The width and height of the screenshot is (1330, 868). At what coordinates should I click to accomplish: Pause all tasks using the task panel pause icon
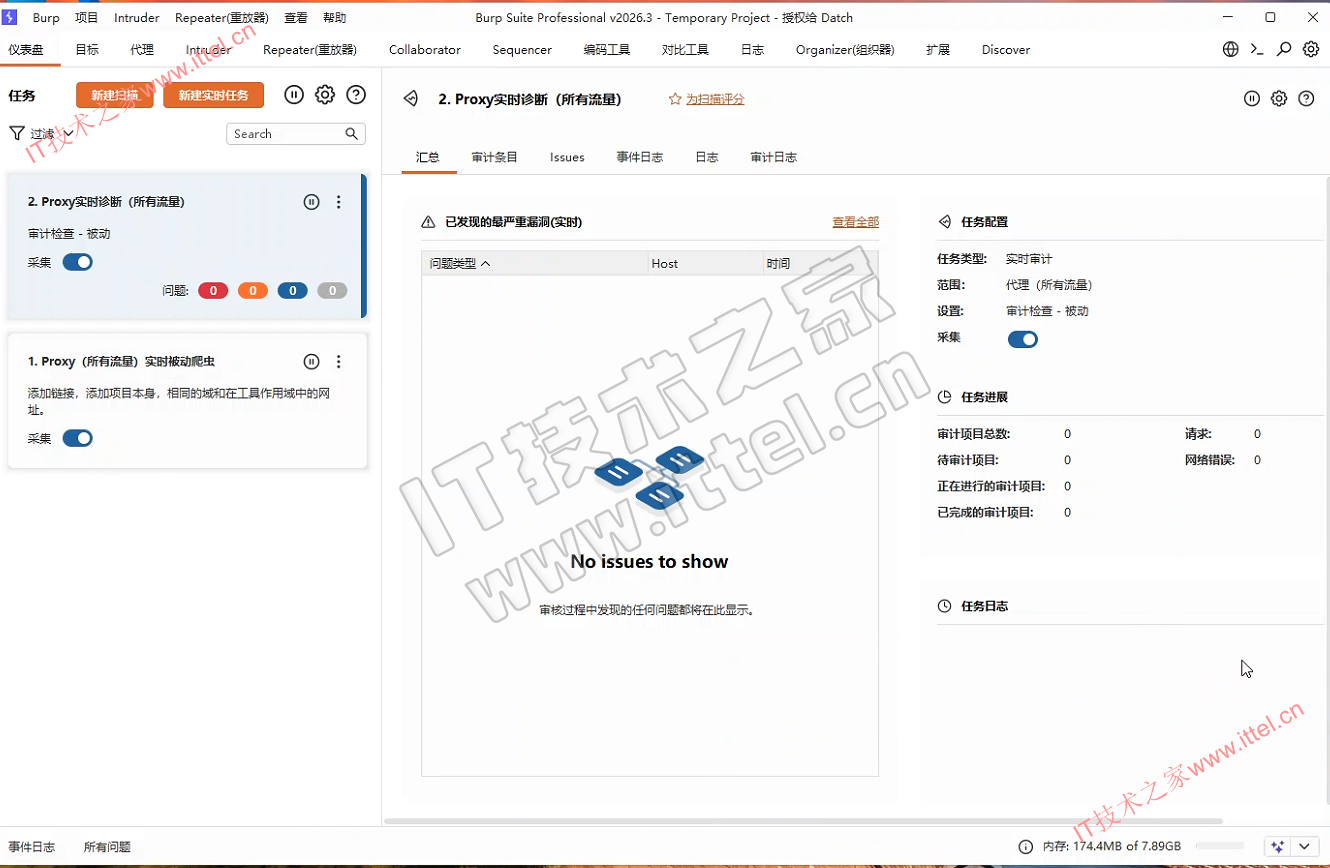294,95
